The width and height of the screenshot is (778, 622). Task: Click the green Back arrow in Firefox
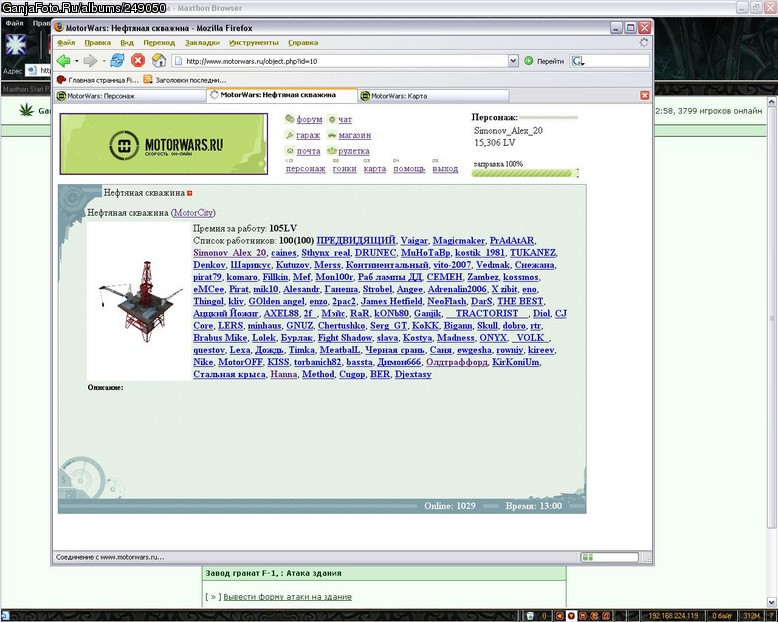[x=64, y=61]
